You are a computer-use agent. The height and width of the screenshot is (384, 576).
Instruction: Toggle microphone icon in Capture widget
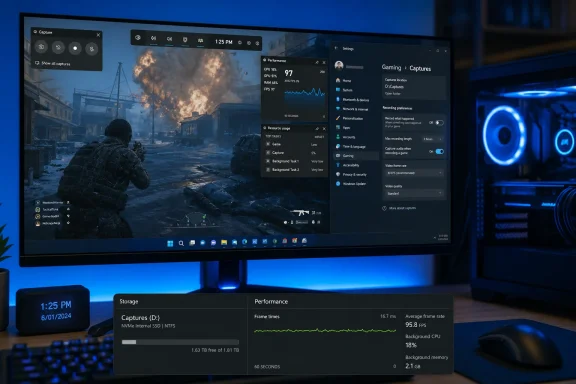click(91, 49)
